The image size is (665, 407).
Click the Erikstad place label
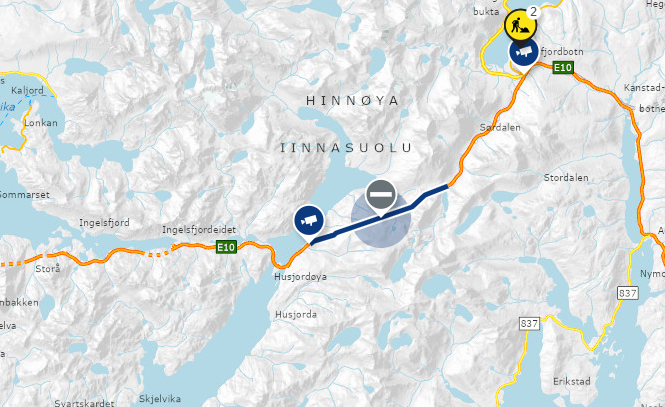pyautogui.click(x=572, y=382)
